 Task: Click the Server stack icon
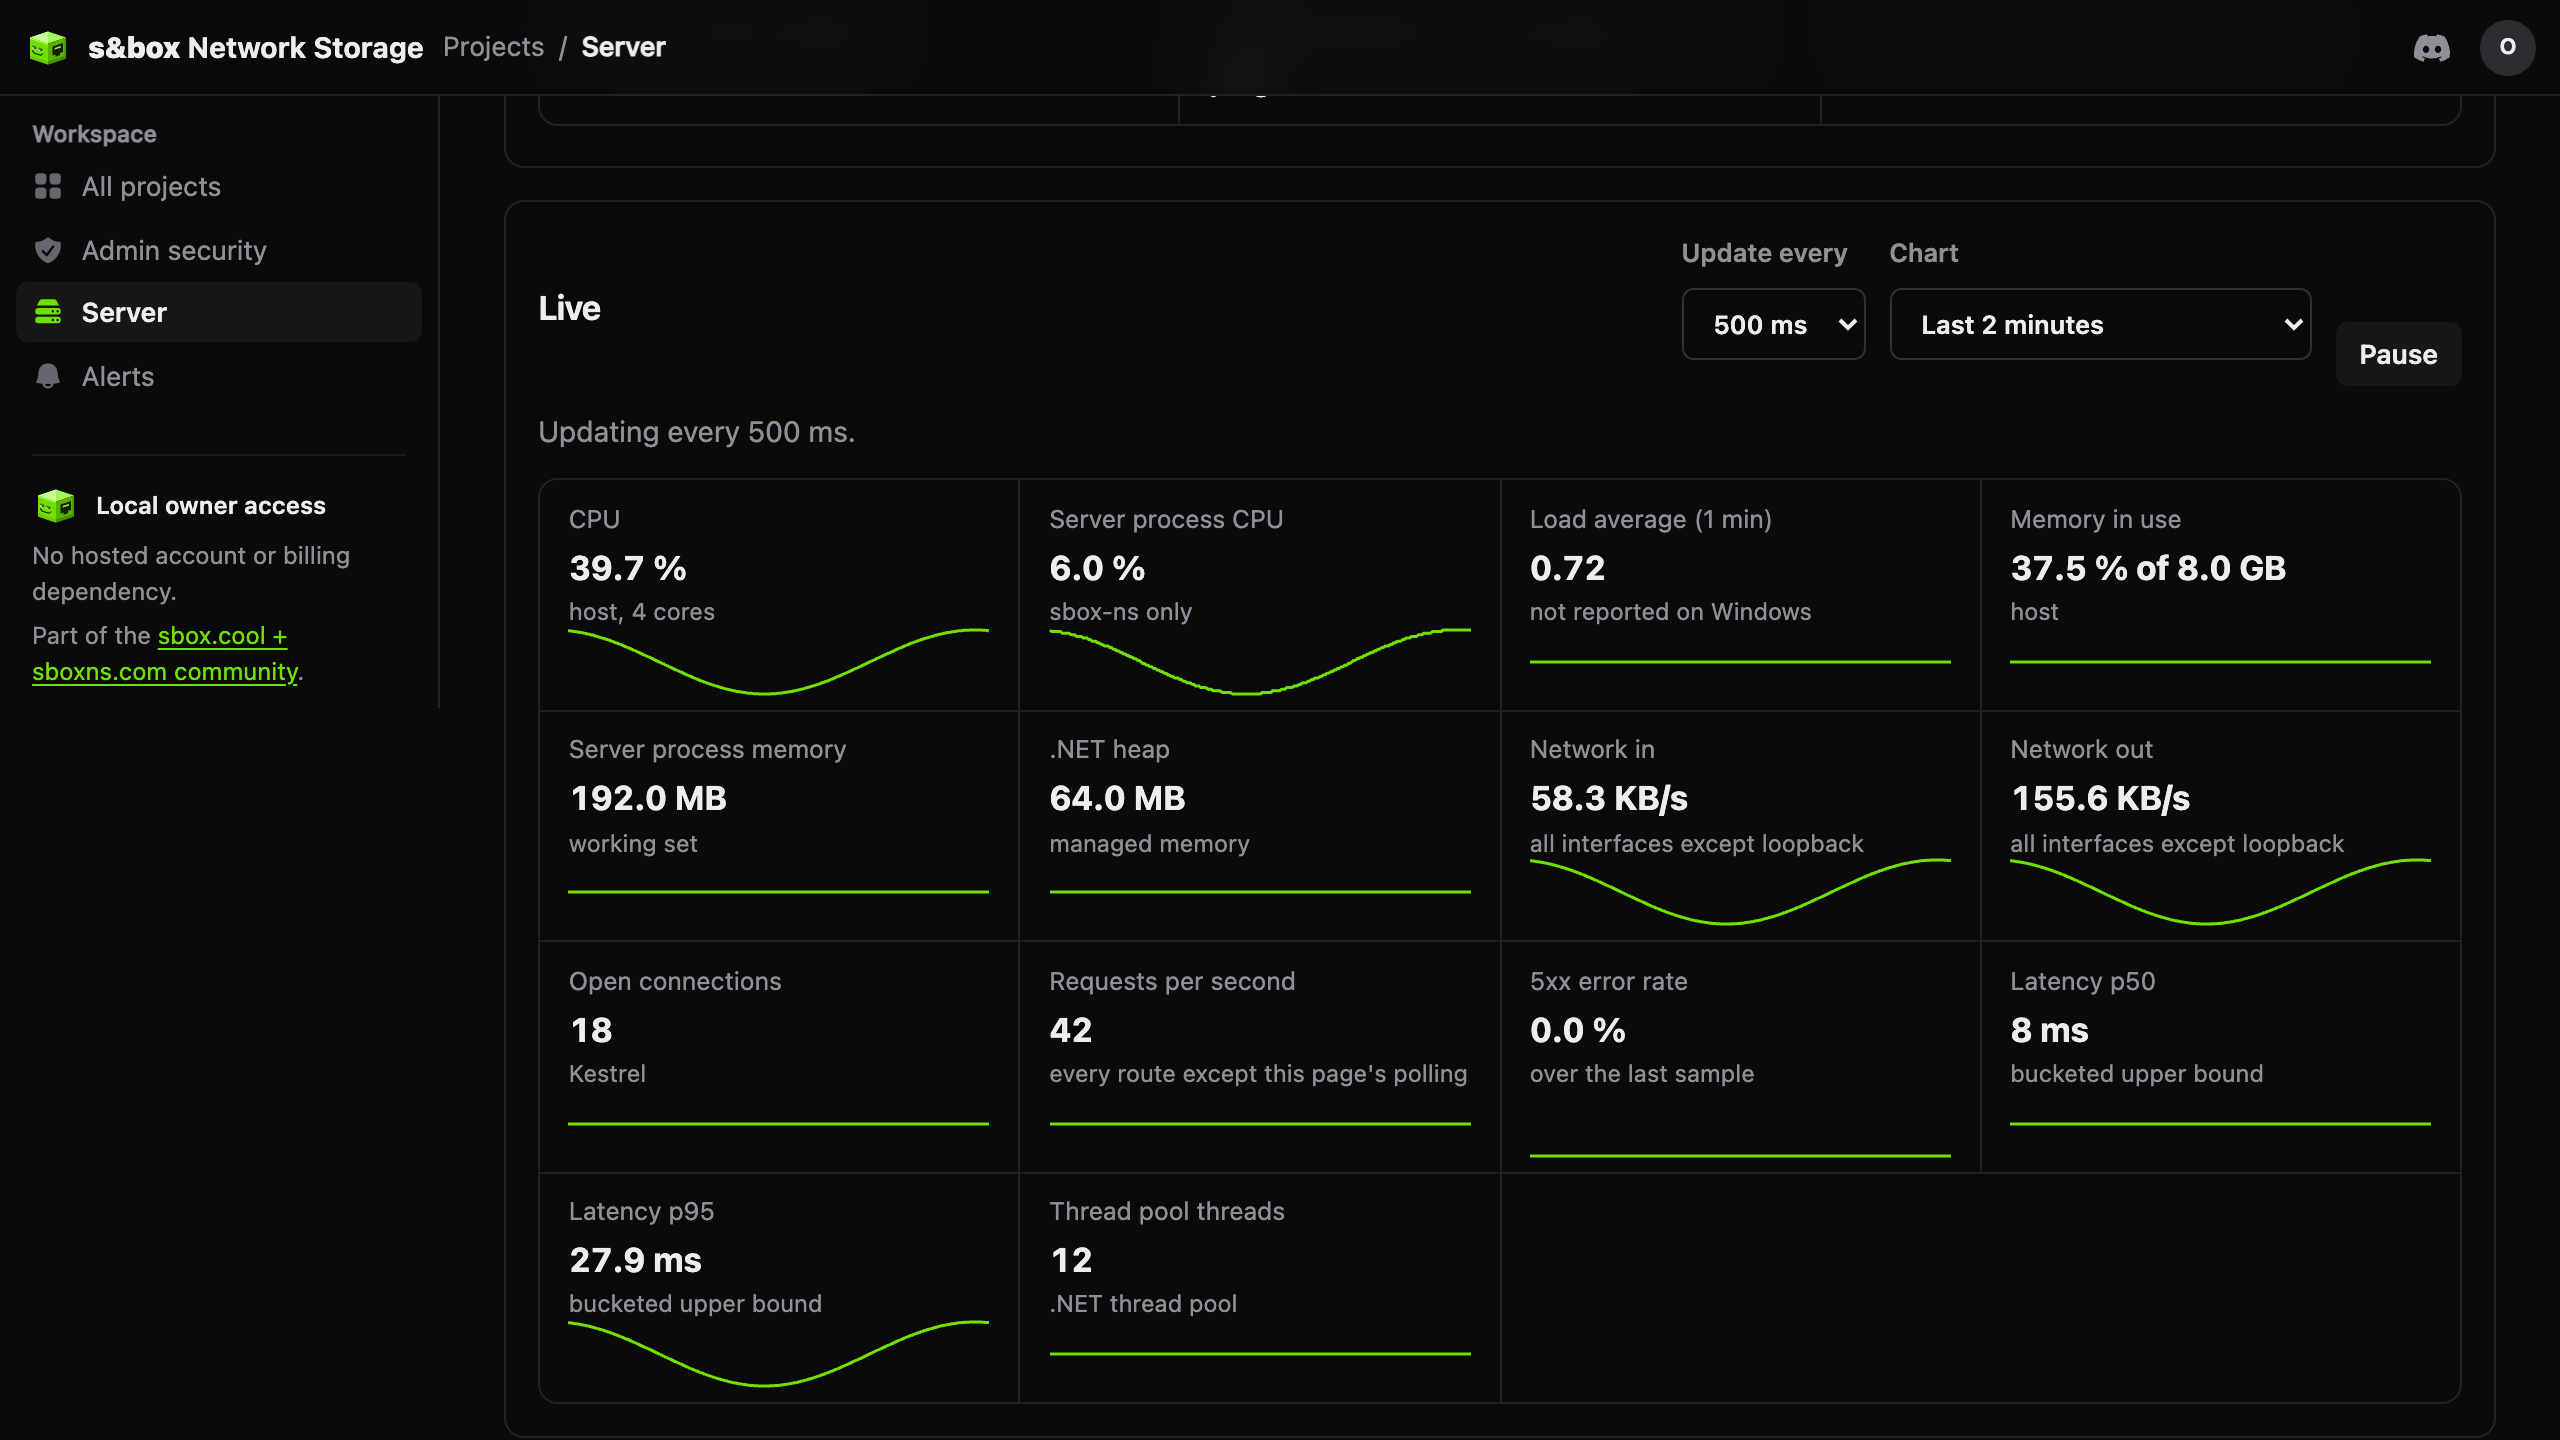[x=48, y=312]
